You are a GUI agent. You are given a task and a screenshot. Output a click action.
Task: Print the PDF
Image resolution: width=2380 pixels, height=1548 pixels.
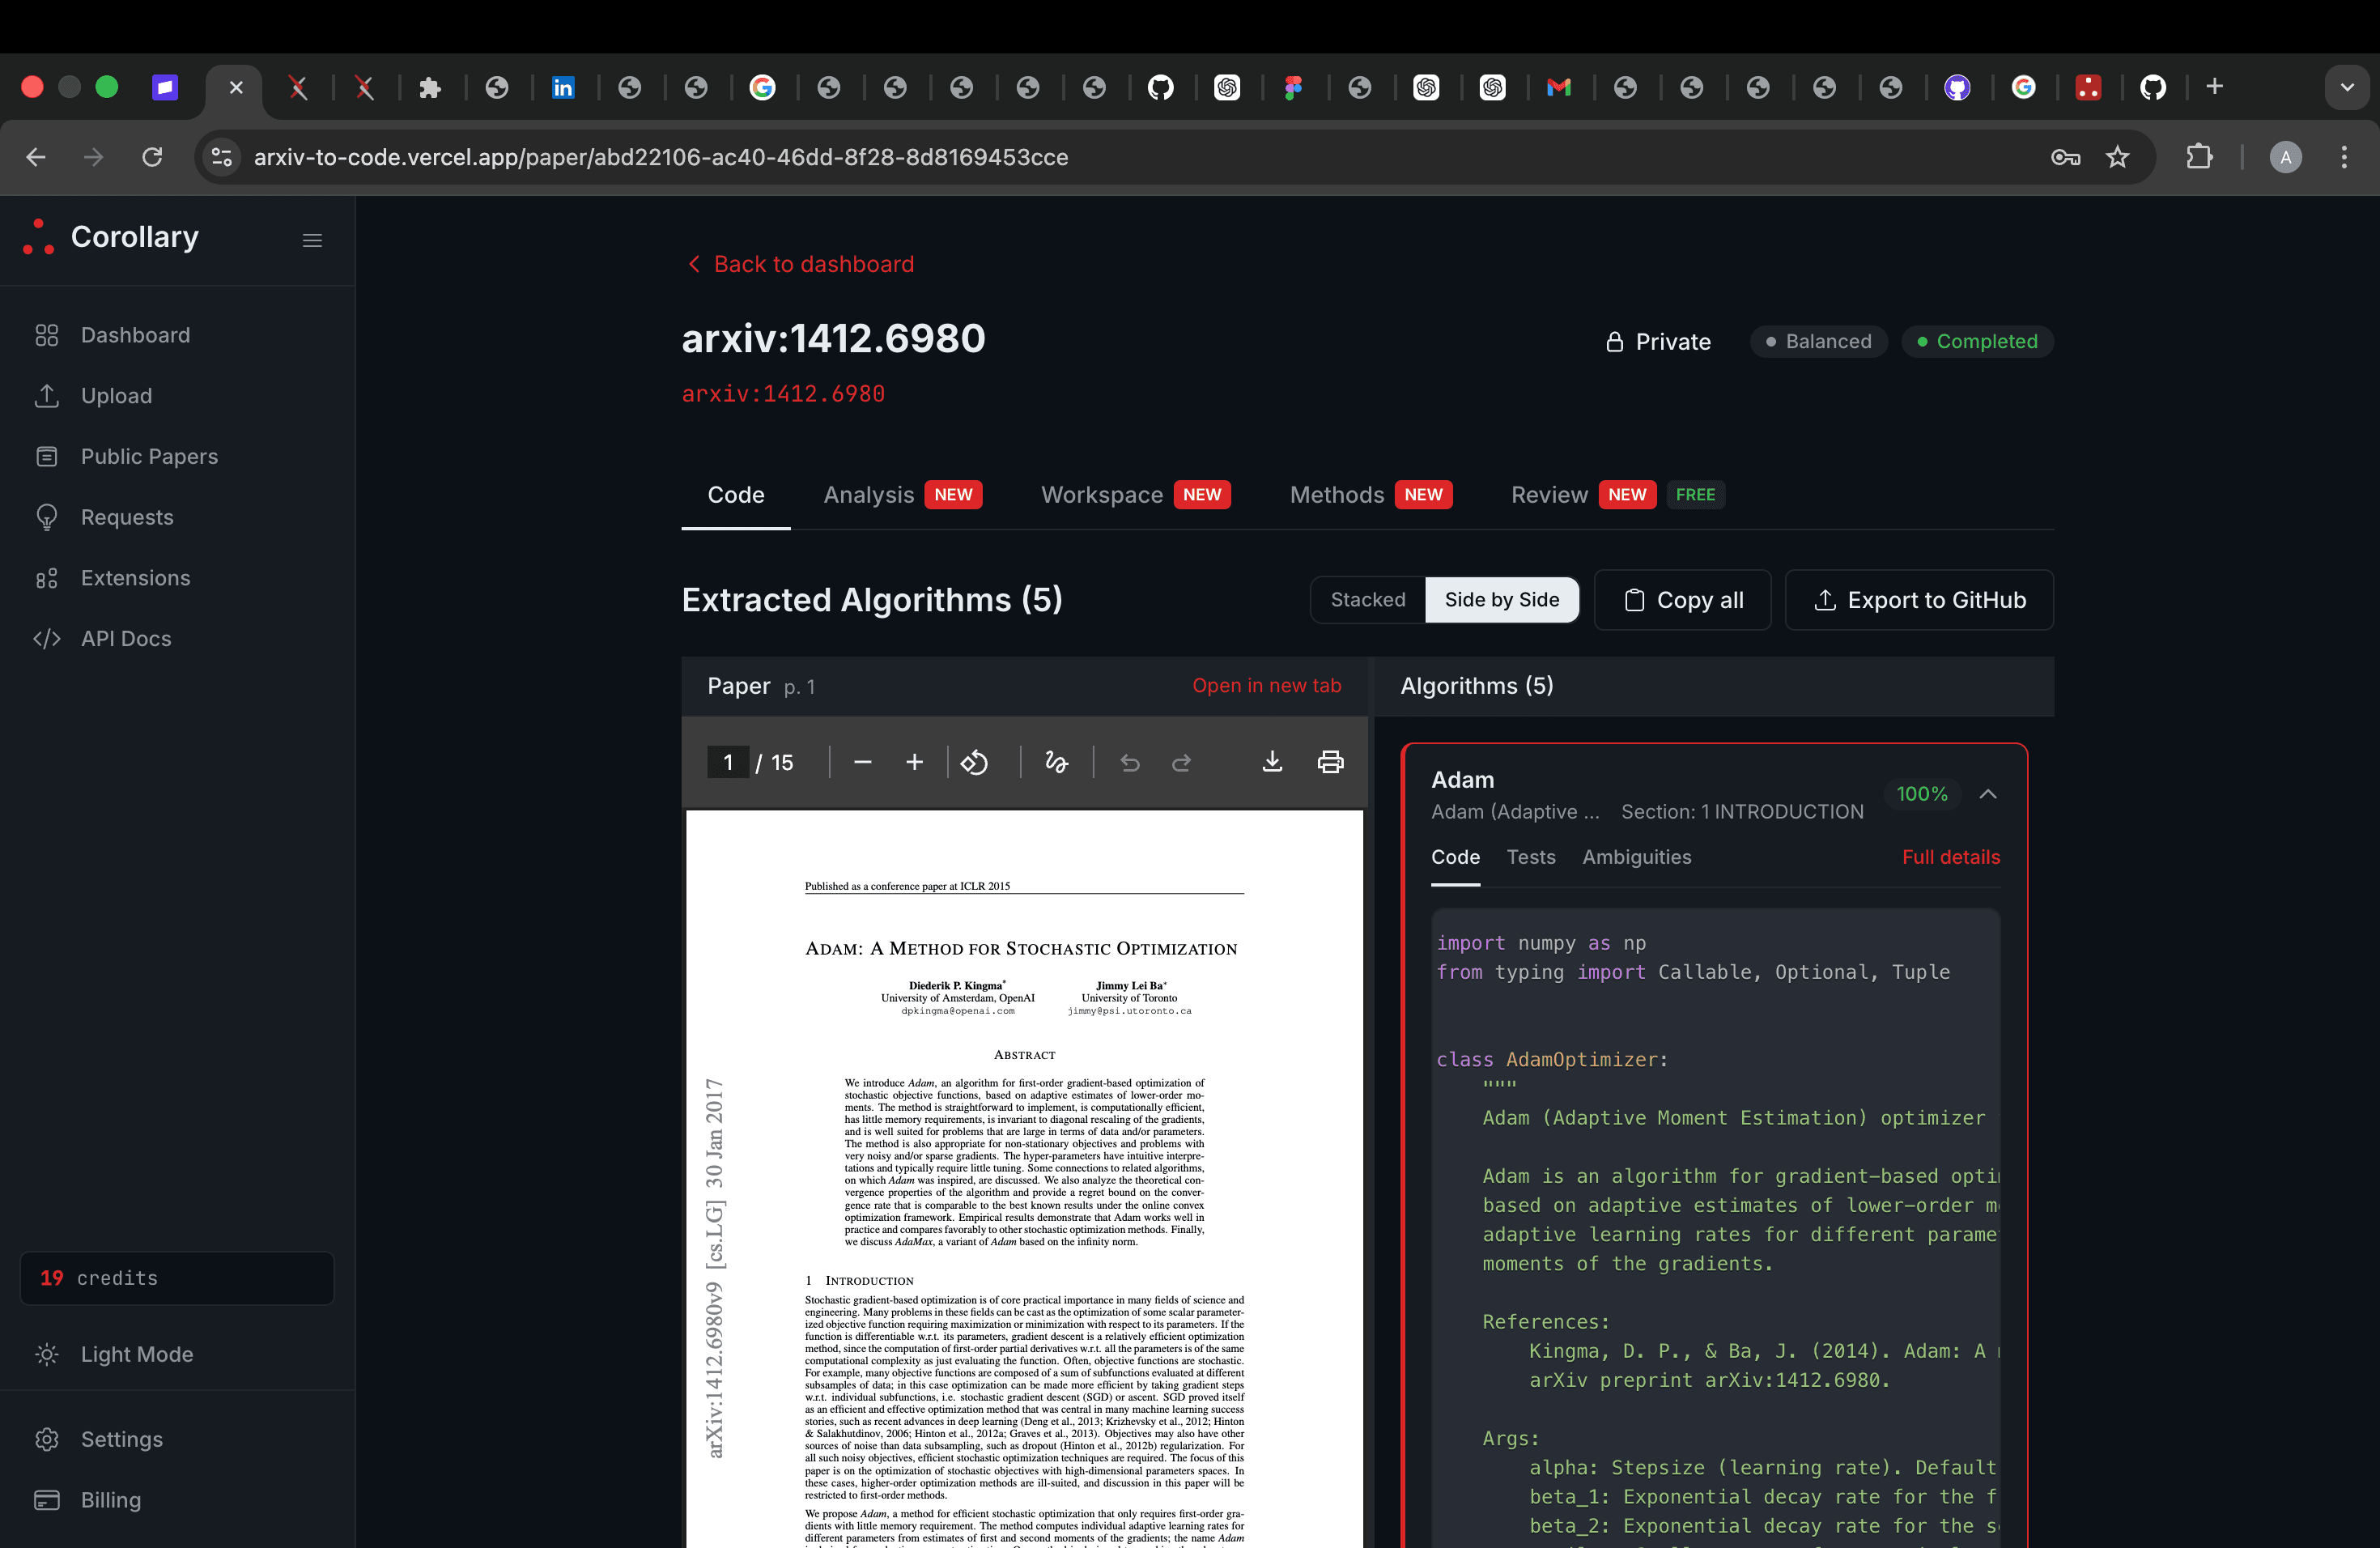(x=1331, y=762)
